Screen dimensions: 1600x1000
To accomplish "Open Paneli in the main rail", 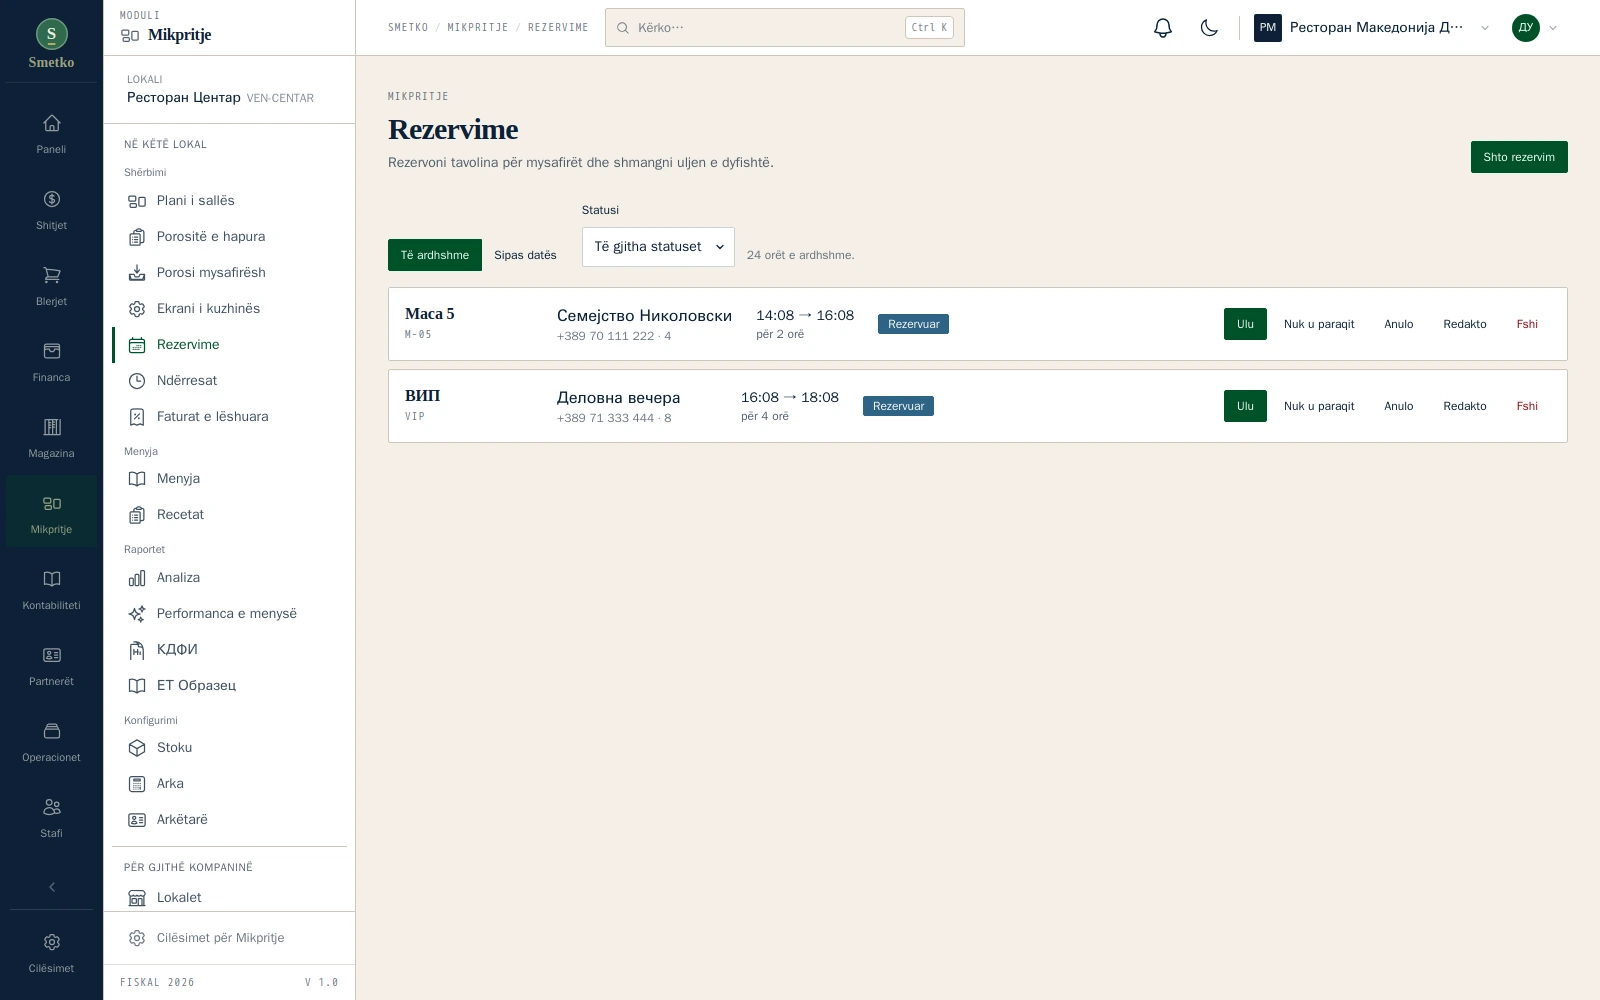I will pyautogui.click(x=51, y=134).
